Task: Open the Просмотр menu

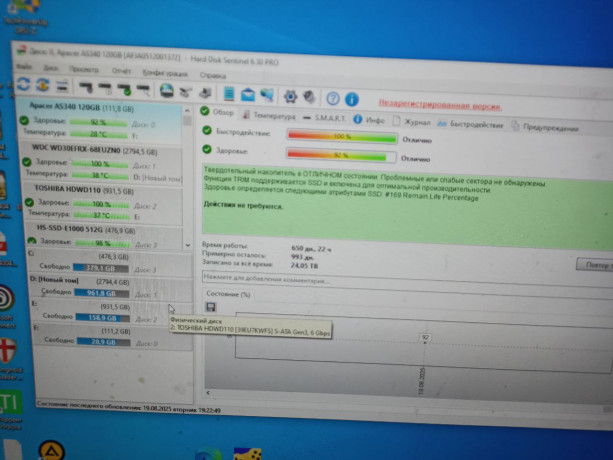Action: [84, 70]
